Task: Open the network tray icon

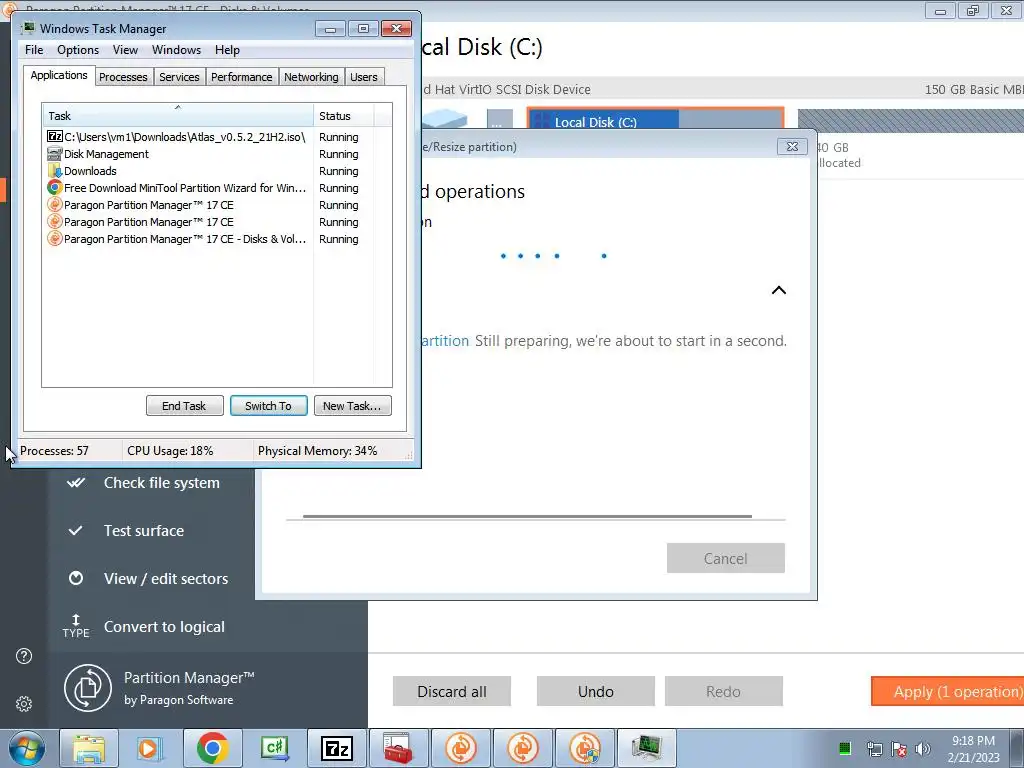Action: 874,749
